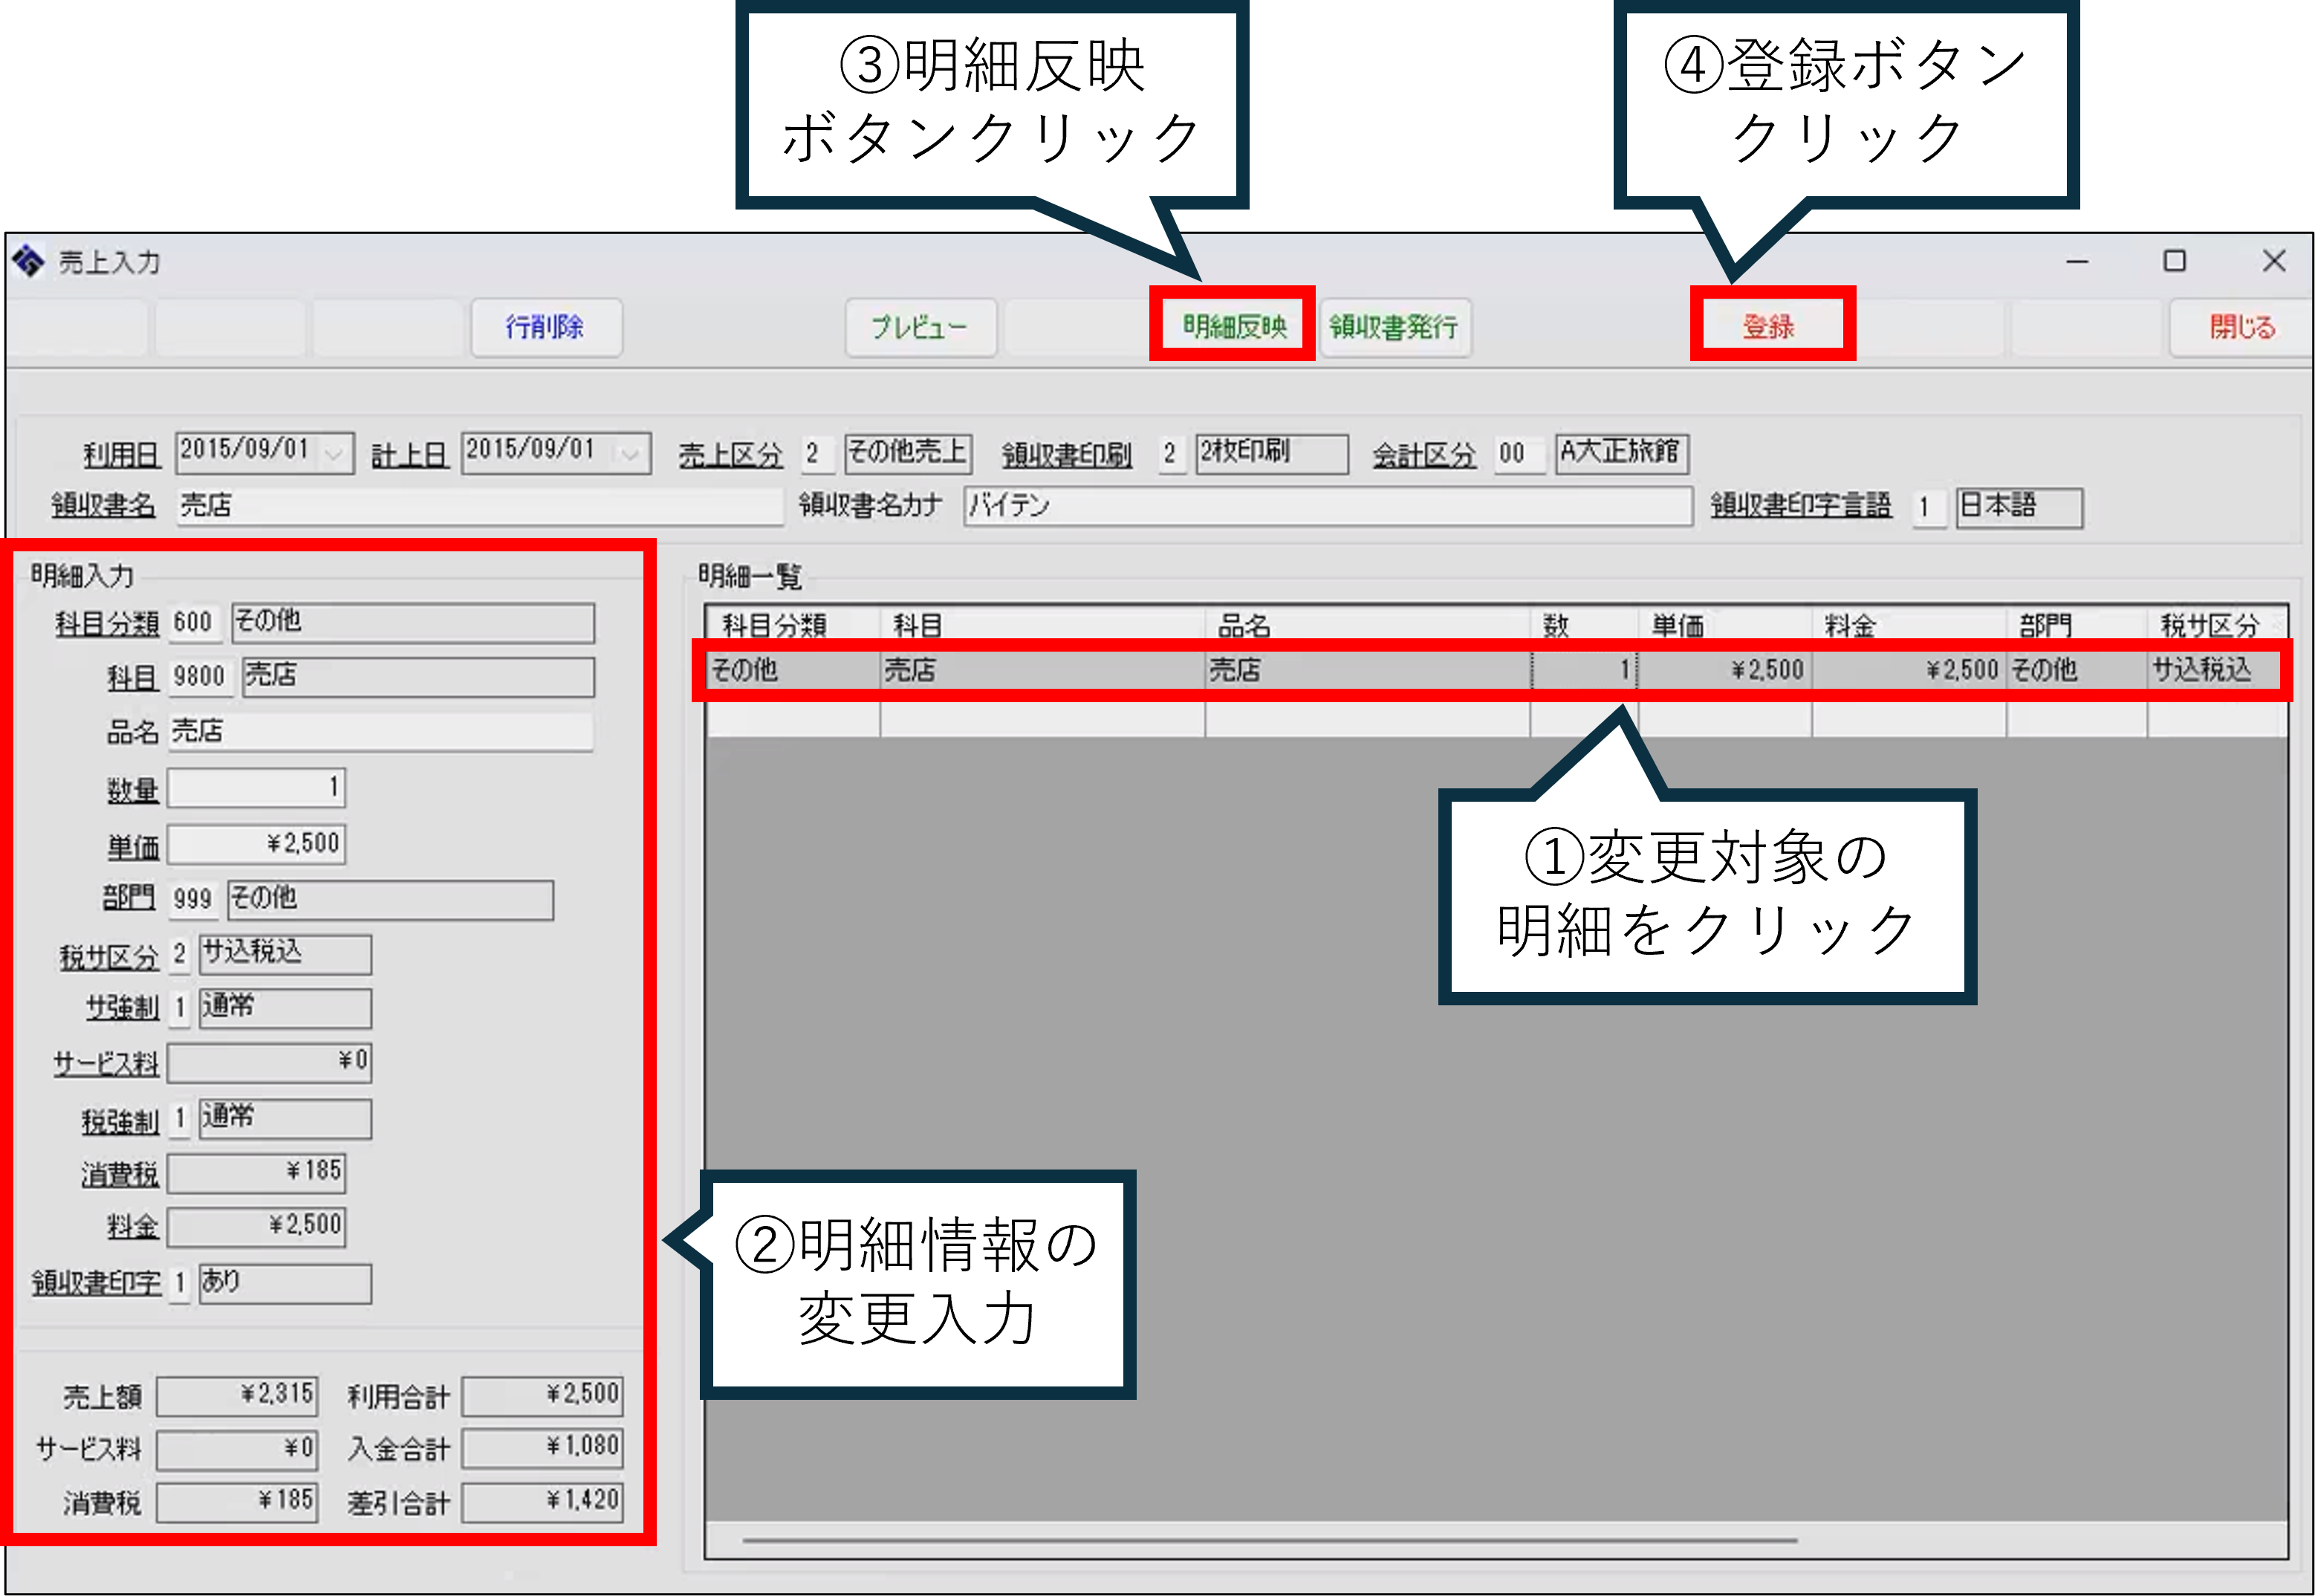Image resolution: width=2315 pixels, height=1596 pixels.
Task: Expand the 利用日 date dropdown
Action: (x=335, y=454)
